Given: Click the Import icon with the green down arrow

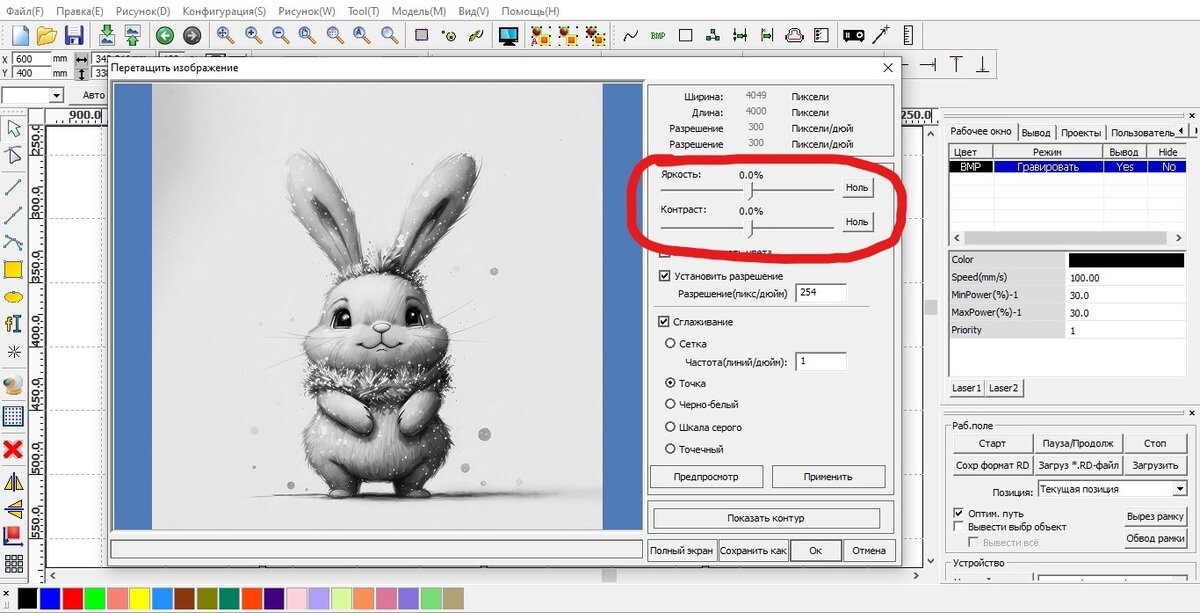Looking at the screenshot, I should point(106,36).
